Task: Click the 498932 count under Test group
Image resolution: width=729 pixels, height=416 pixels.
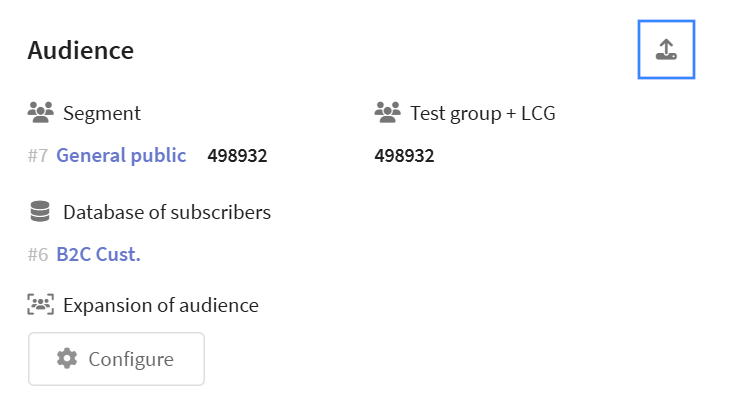Action: click(x=404, y=155)
